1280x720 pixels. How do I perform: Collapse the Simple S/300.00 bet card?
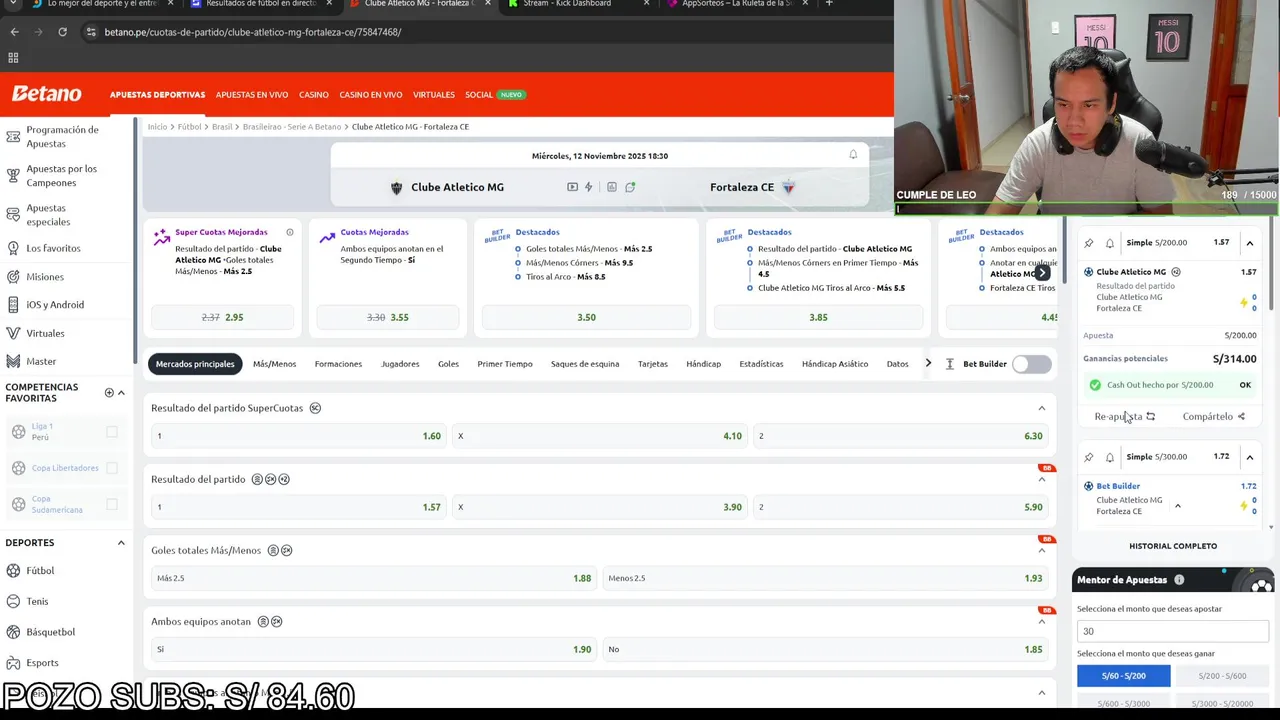pos(1249,457)
